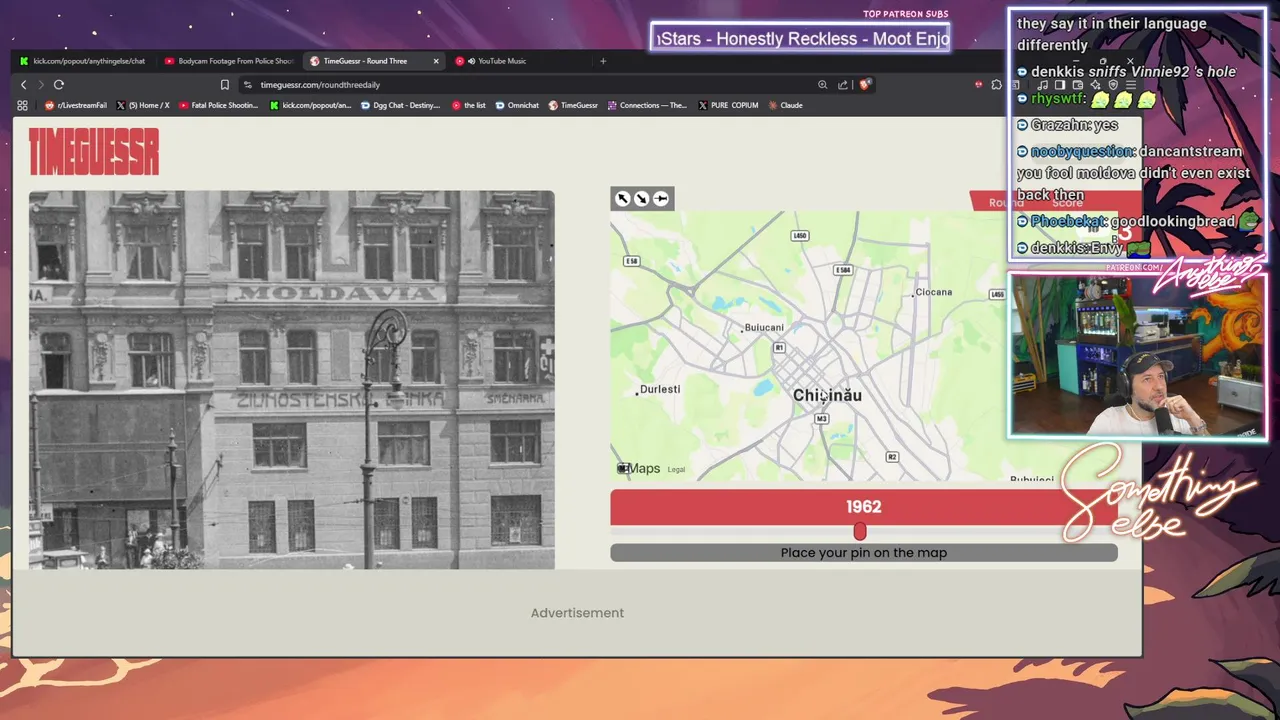Image resolution: width=1280 pixels, height=720 pixels.
Task: Open 'the list' bookmark
Action: (x=468, y=105)
